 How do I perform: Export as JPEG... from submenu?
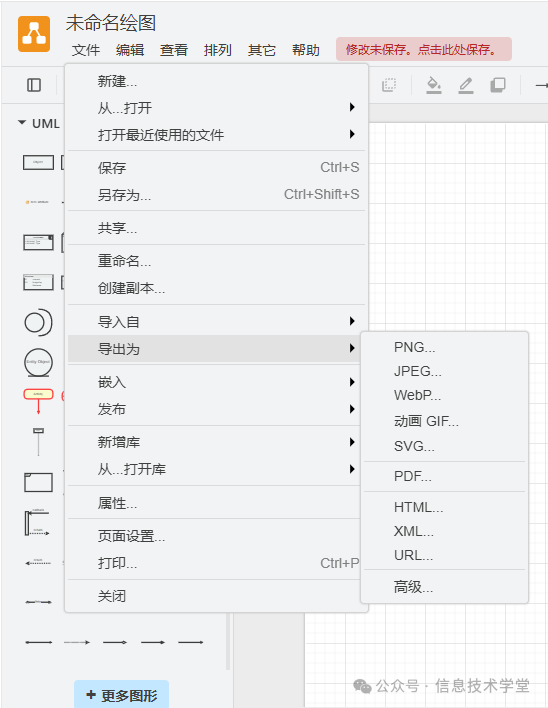click(445, 371)
